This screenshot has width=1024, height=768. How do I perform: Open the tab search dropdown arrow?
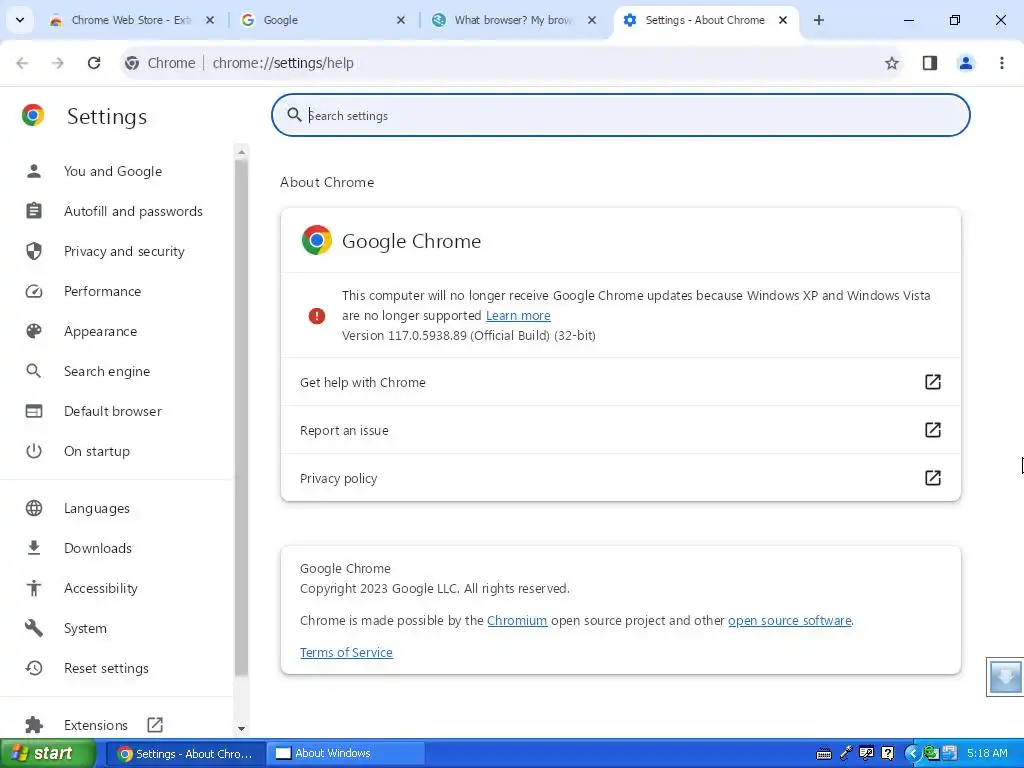coord(20,20)
